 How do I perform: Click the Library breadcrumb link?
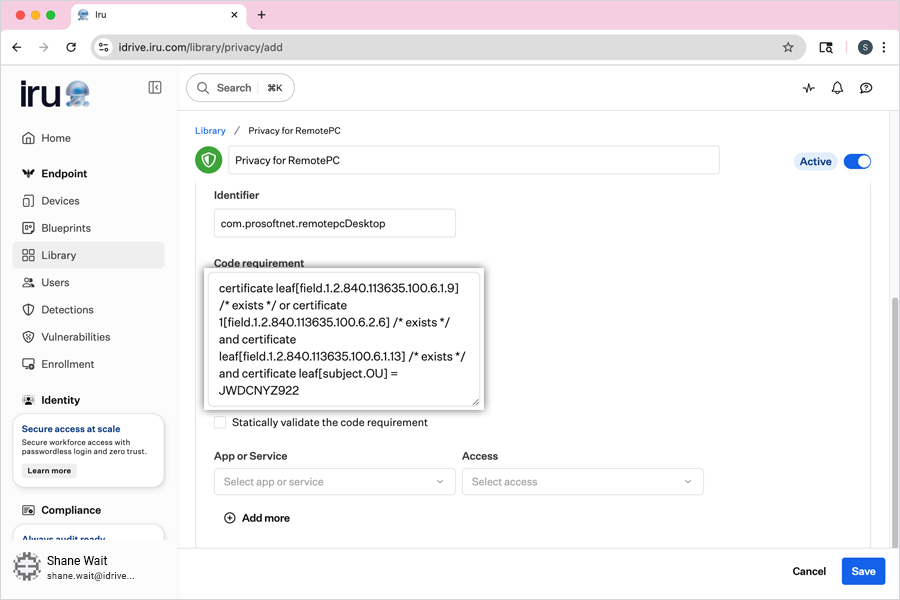(210, 131)
